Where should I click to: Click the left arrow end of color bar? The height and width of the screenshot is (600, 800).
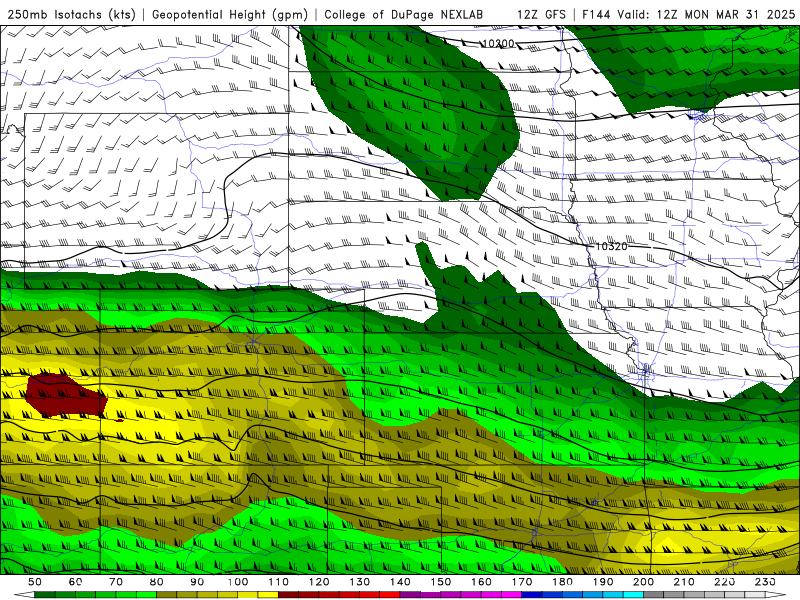click(x=24, y=593)
